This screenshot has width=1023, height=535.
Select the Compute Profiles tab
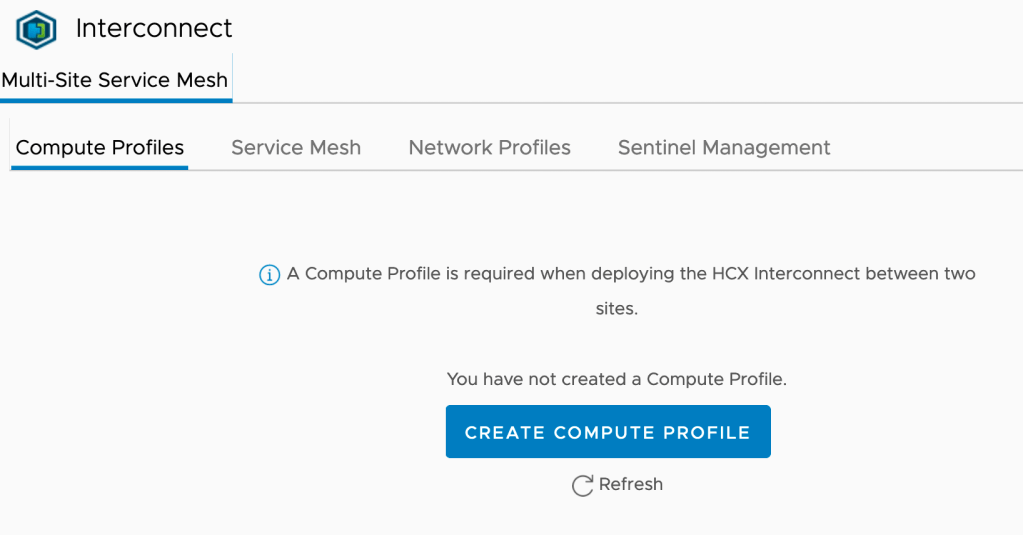[100, 148]
